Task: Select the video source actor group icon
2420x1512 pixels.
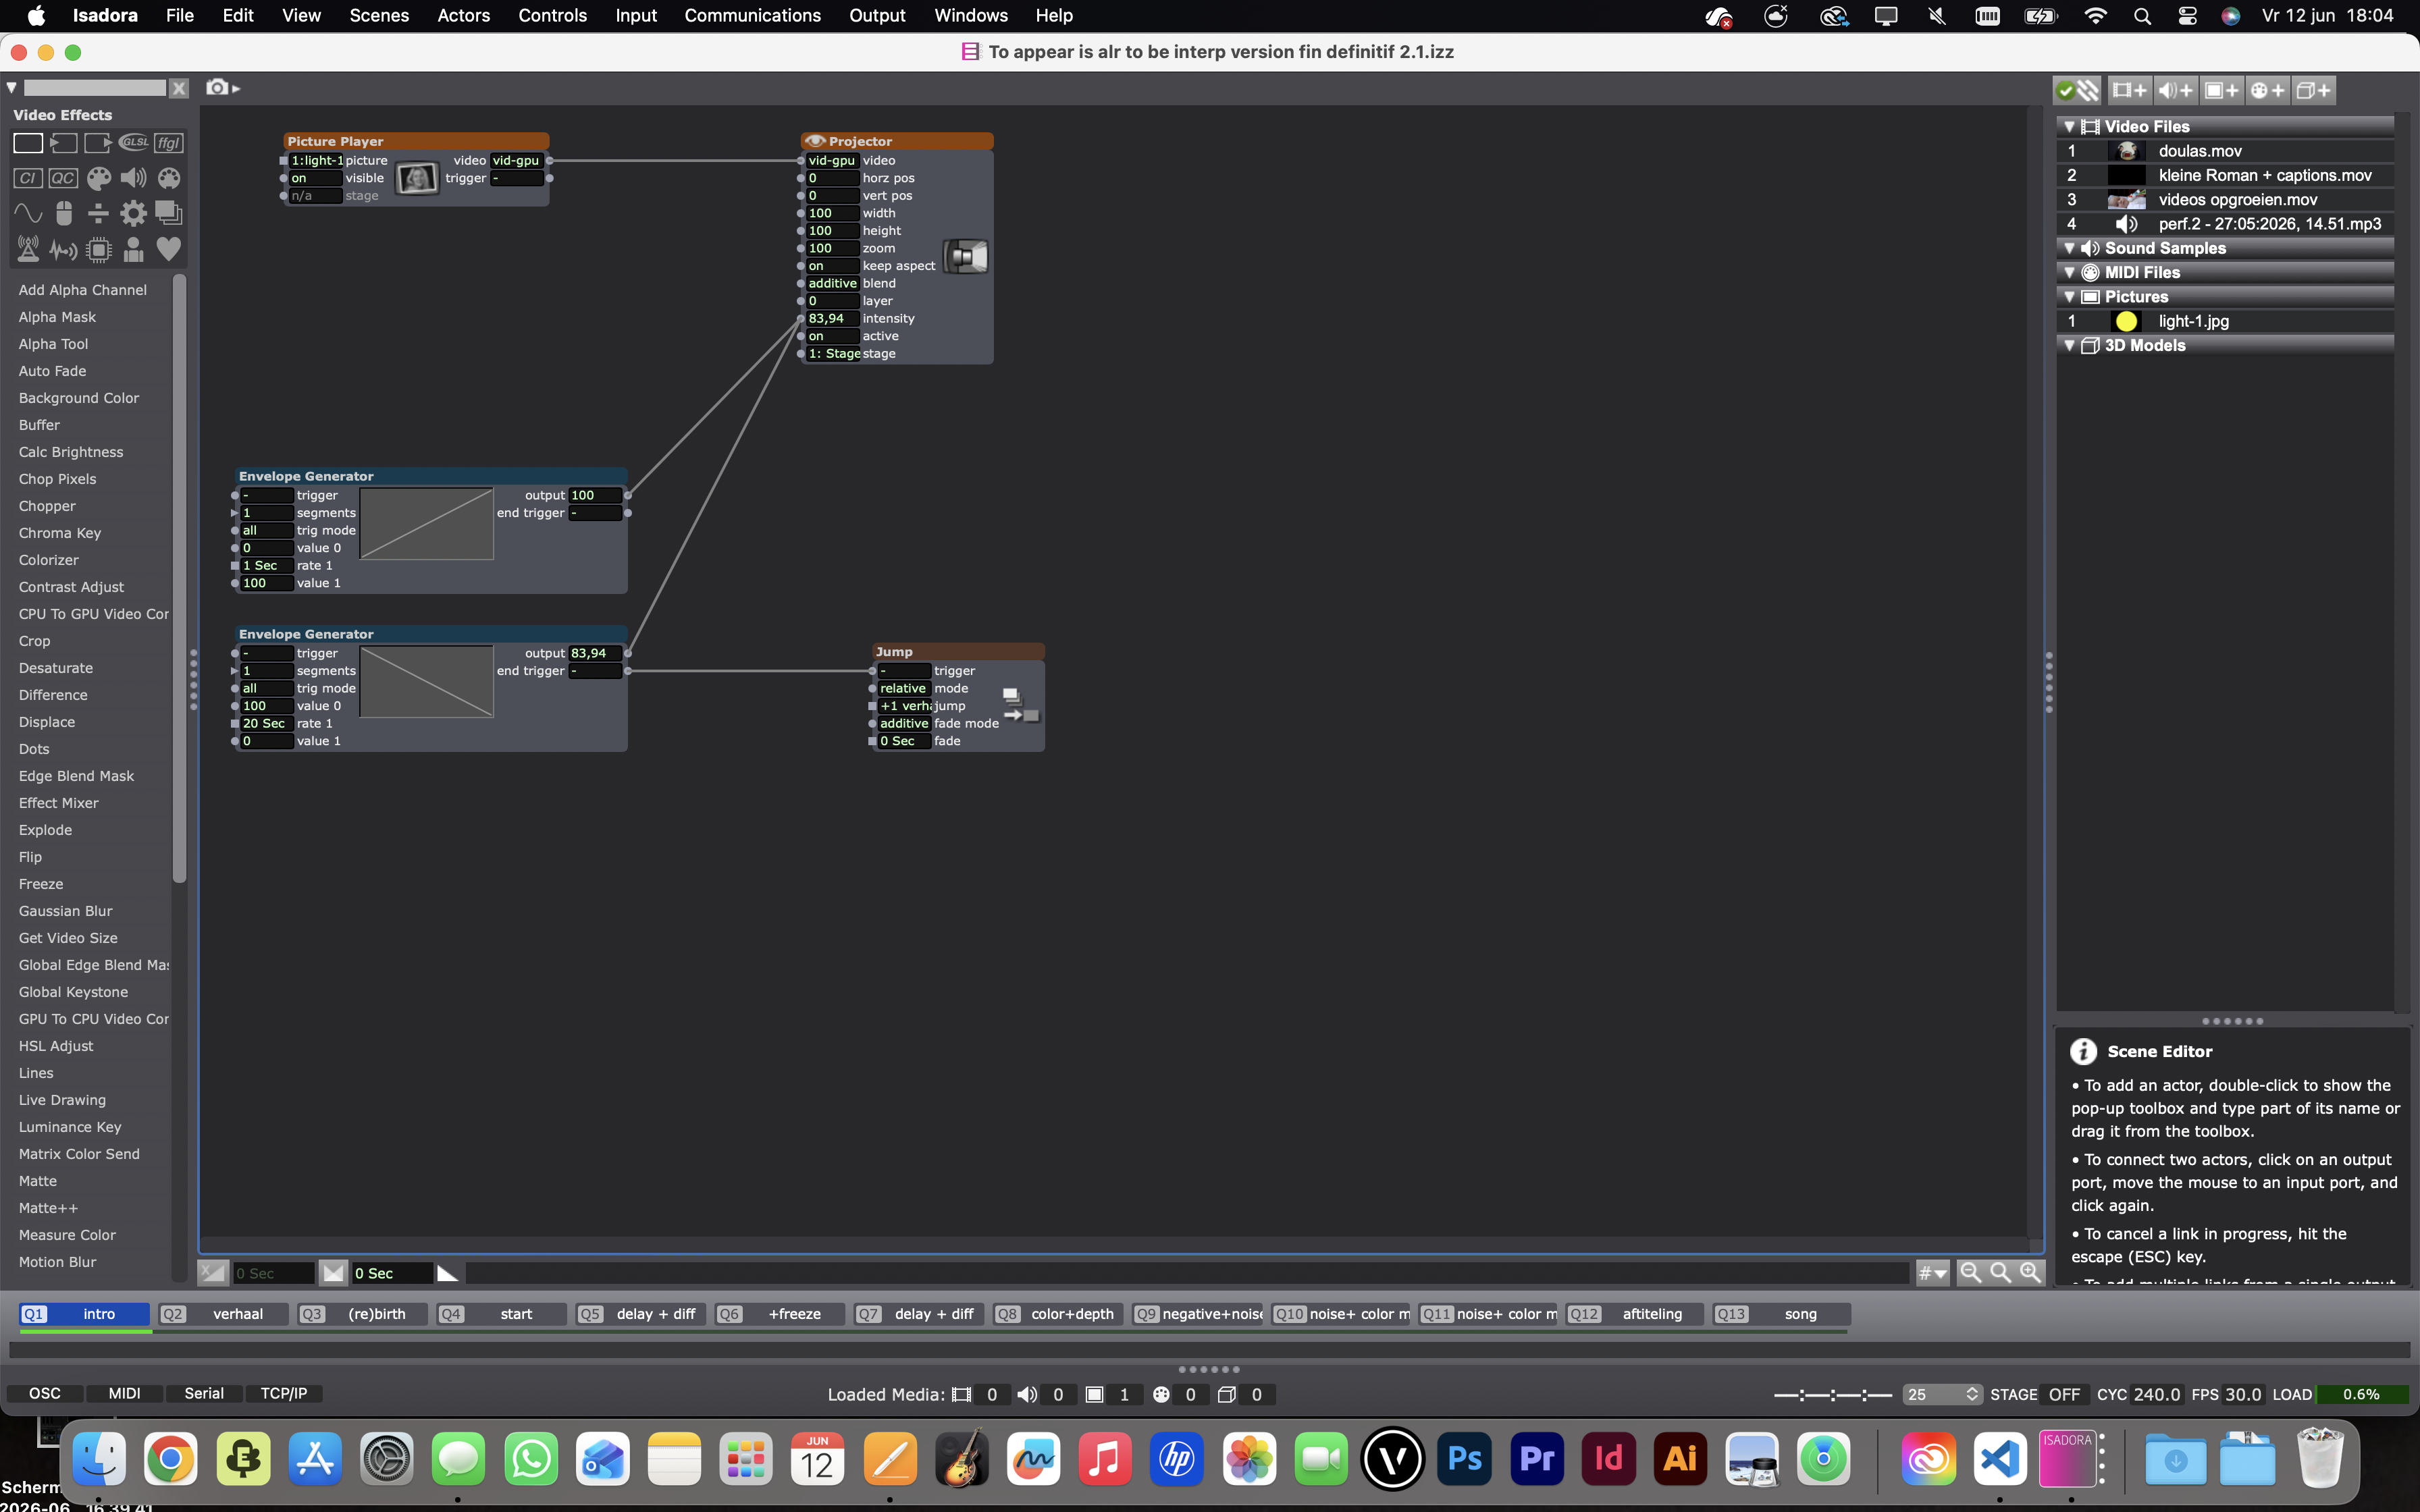Action: 63,143
